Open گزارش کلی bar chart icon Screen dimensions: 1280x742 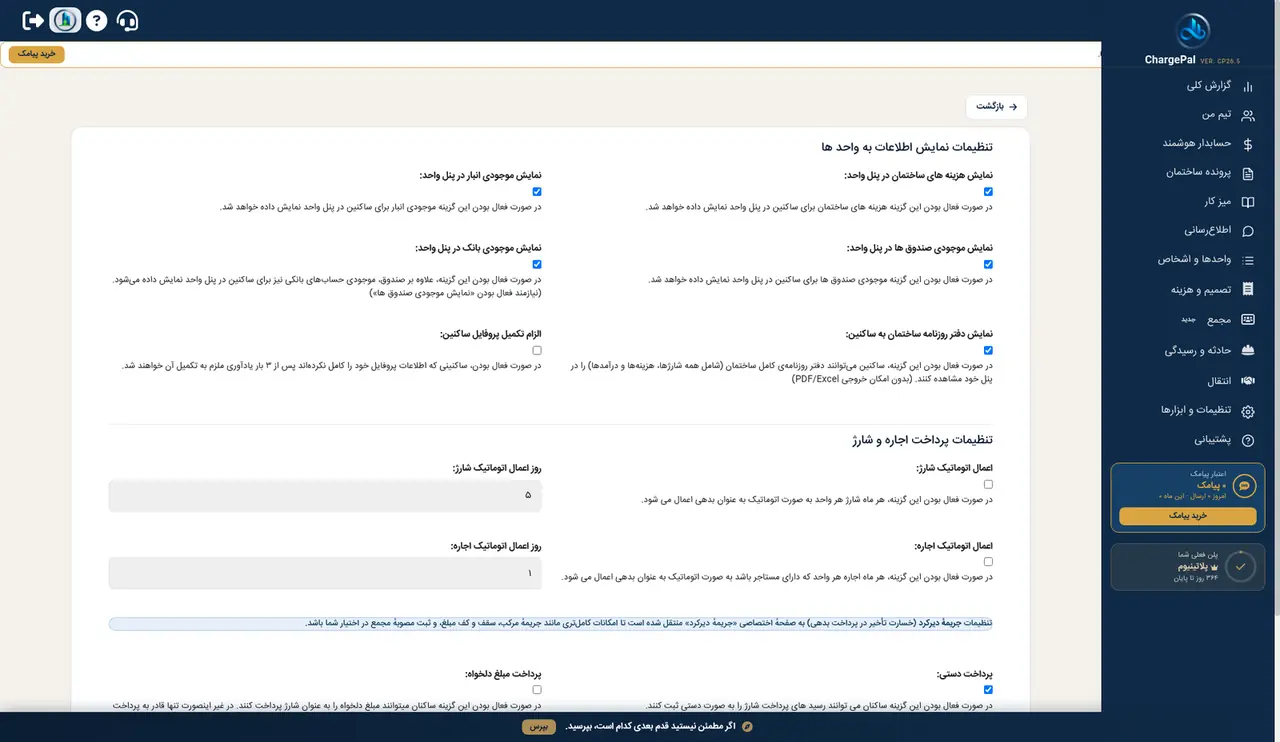point(1247,86)
